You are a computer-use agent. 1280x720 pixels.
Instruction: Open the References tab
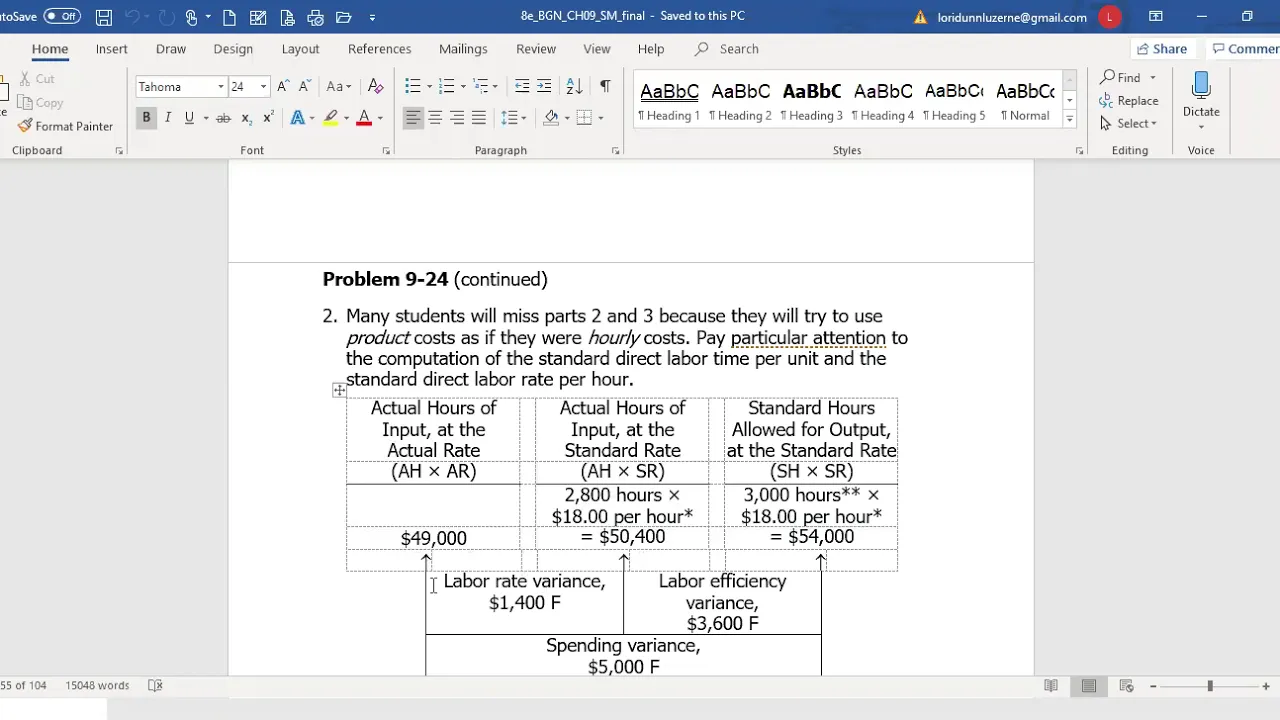coord(379,49)
